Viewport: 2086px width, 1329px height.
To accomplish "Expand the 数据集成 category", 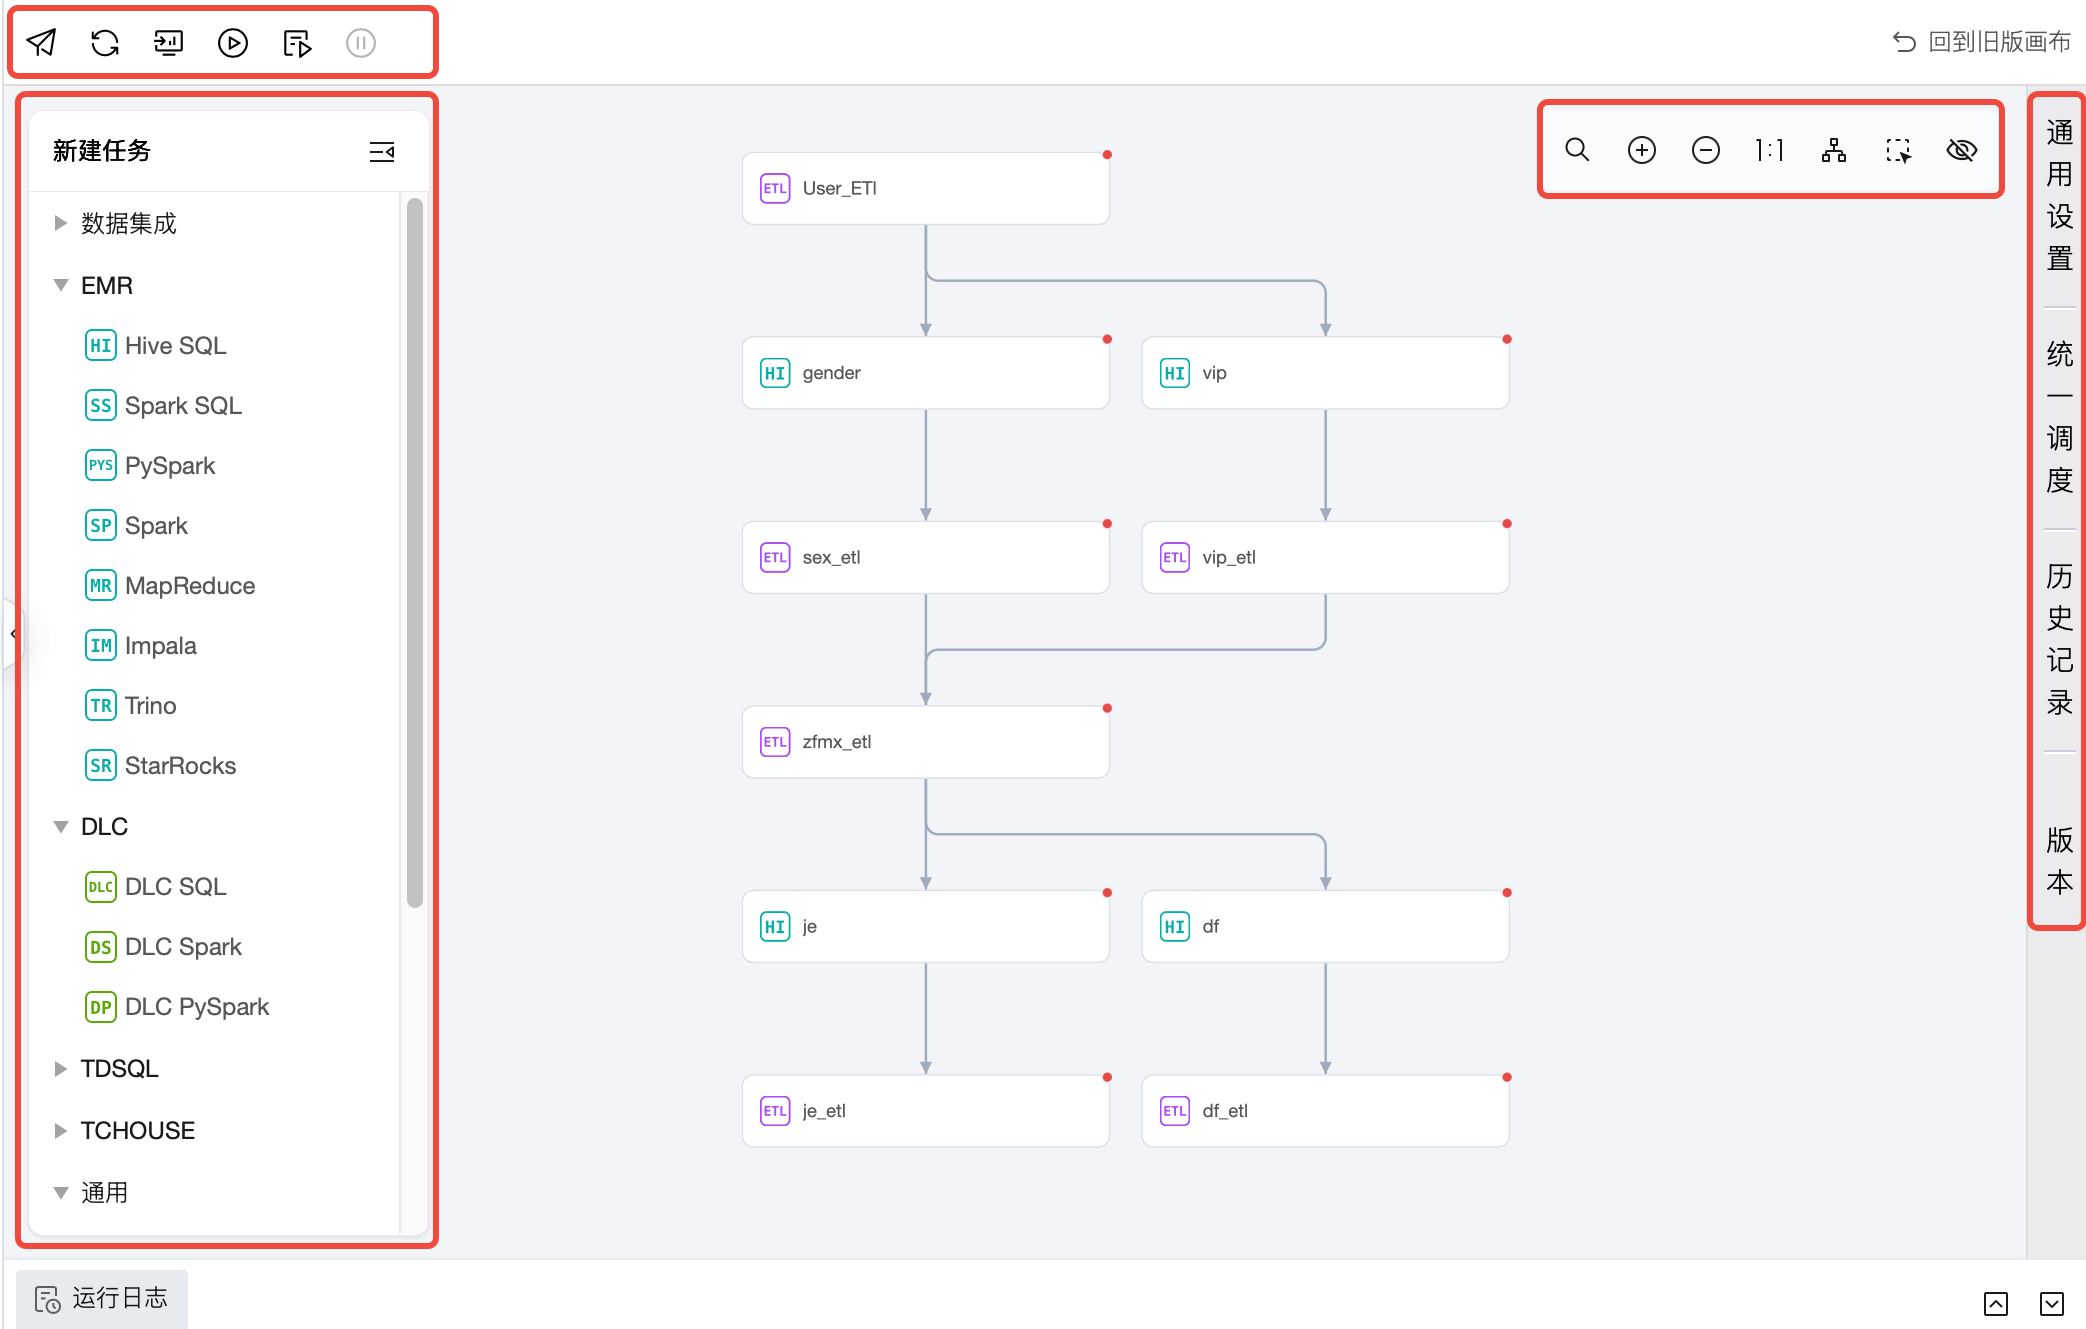I will pyautogui.click(x=61, y=223).
